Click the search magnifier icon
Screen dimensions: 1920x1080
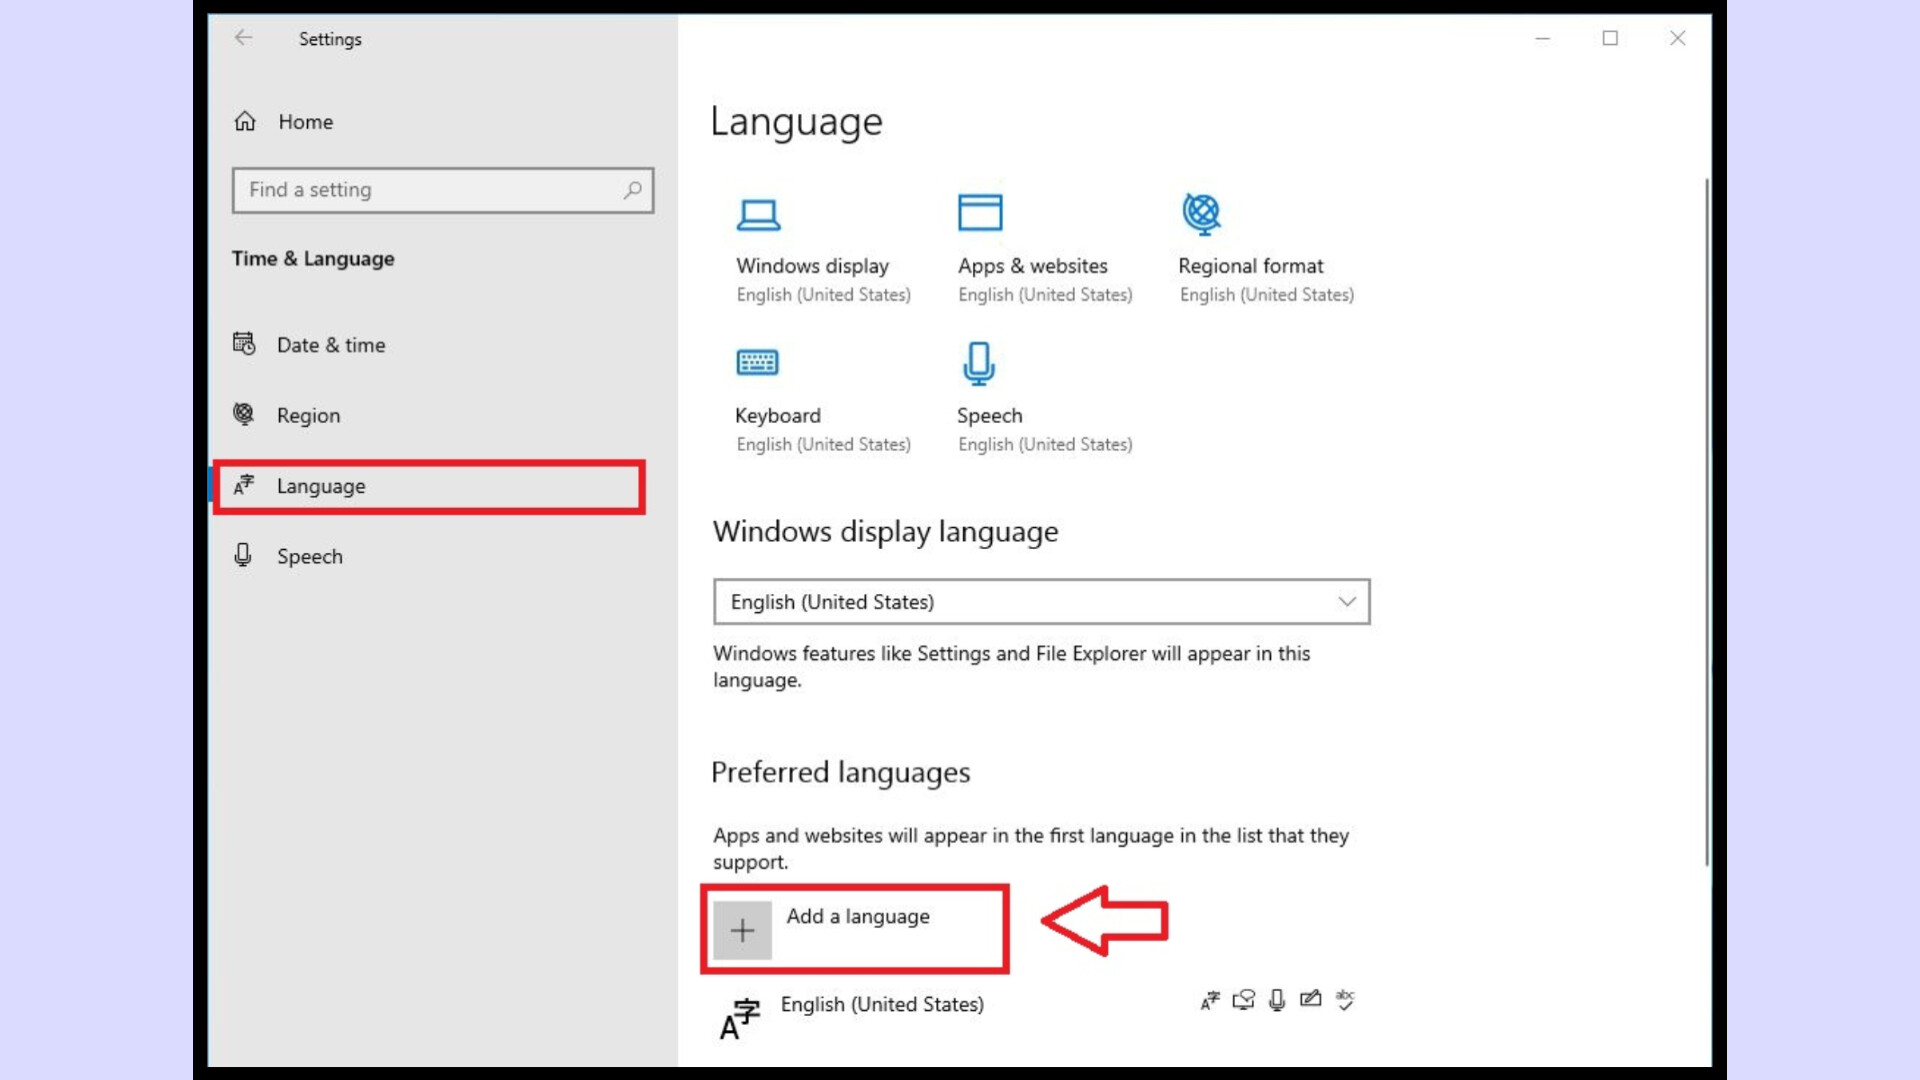click(x=632, y=190)
